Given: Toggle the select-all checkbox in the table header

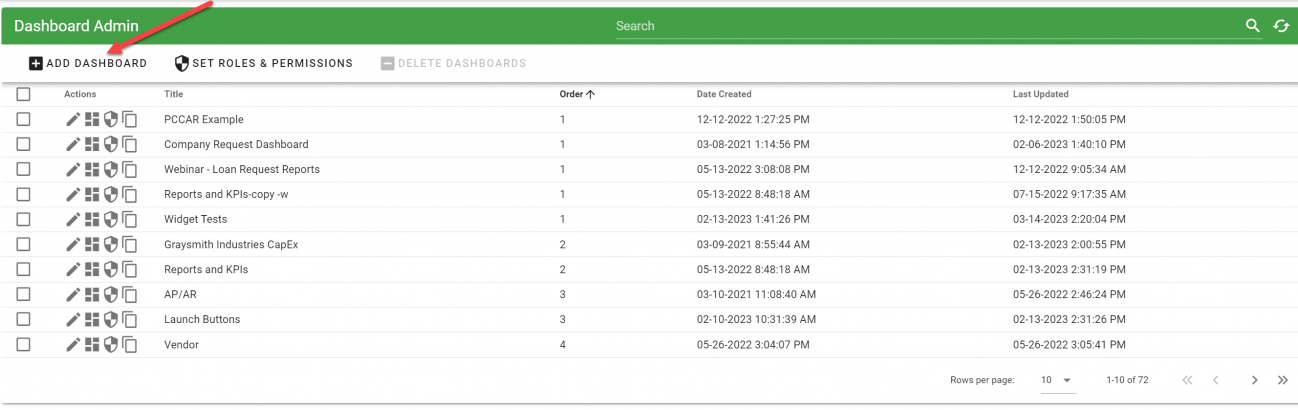Looking at the screenshot, I should (x=24, y=94).
